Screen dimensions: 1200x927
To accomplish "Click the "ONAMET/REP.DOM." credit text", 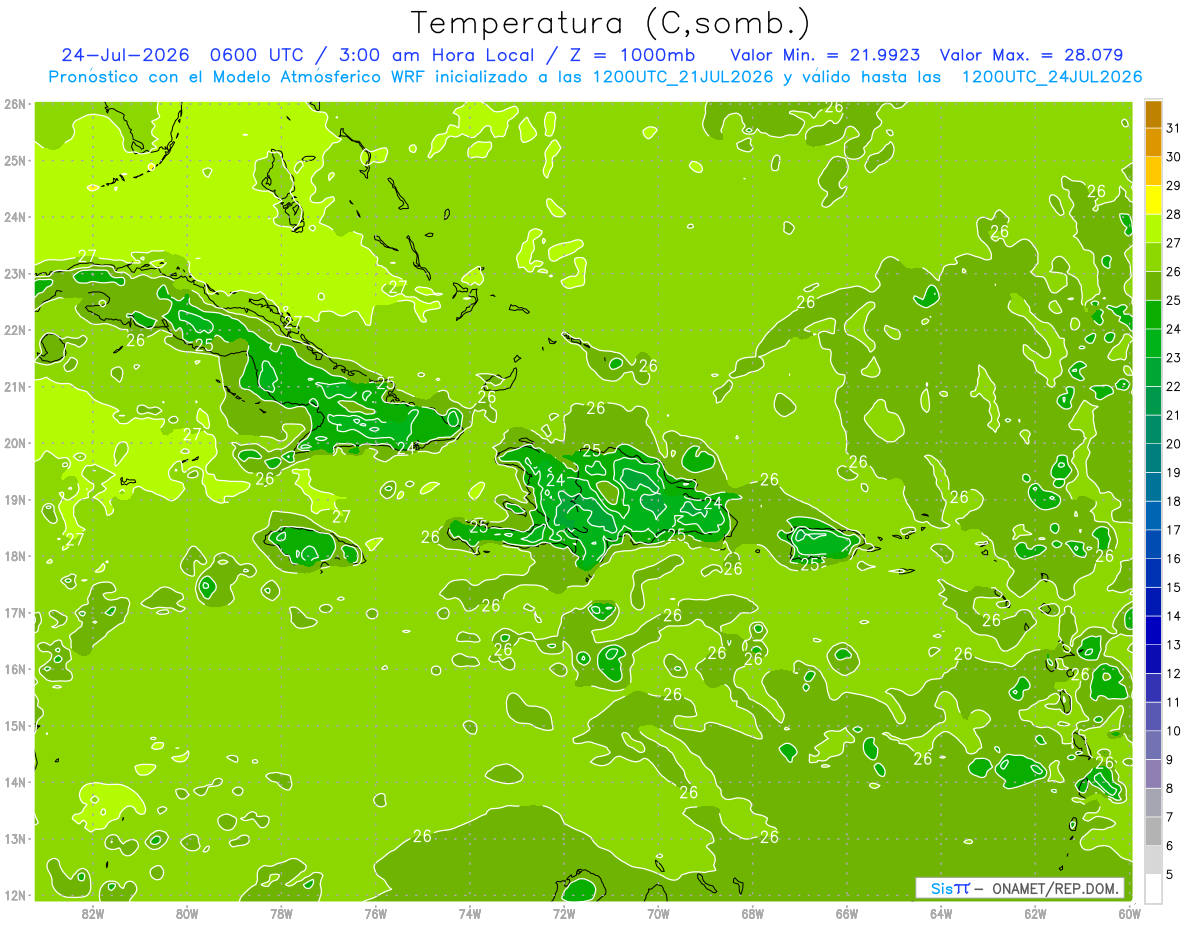I will point(1054,888).
